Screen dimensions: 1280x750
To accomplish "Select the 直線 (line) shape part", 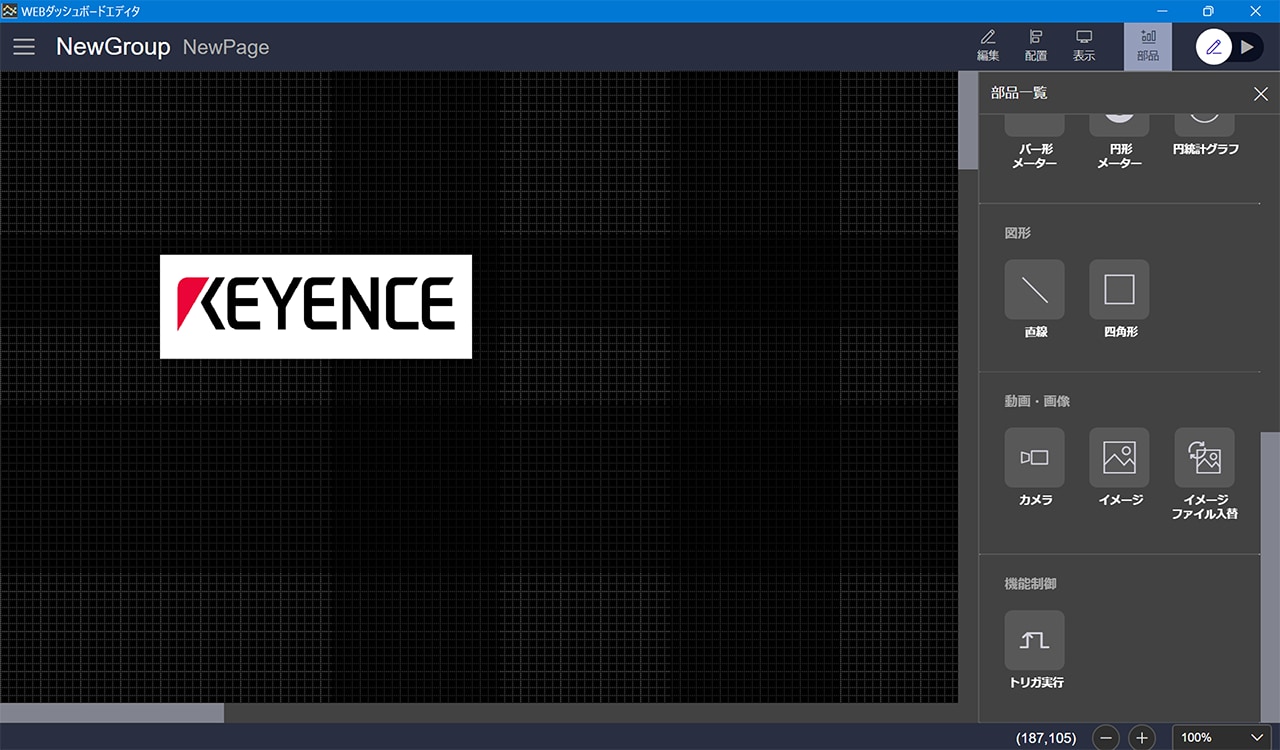I will (x=1034, y=290).
